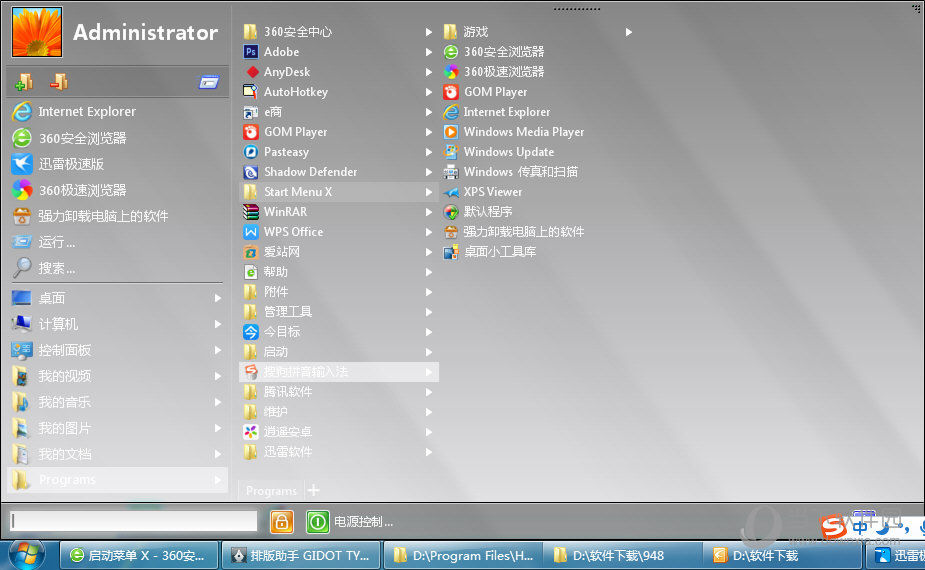This screenshot has width=925, height=570.
Task: Open the AutoHotkey program group
Action: click(x=339, y=92)
